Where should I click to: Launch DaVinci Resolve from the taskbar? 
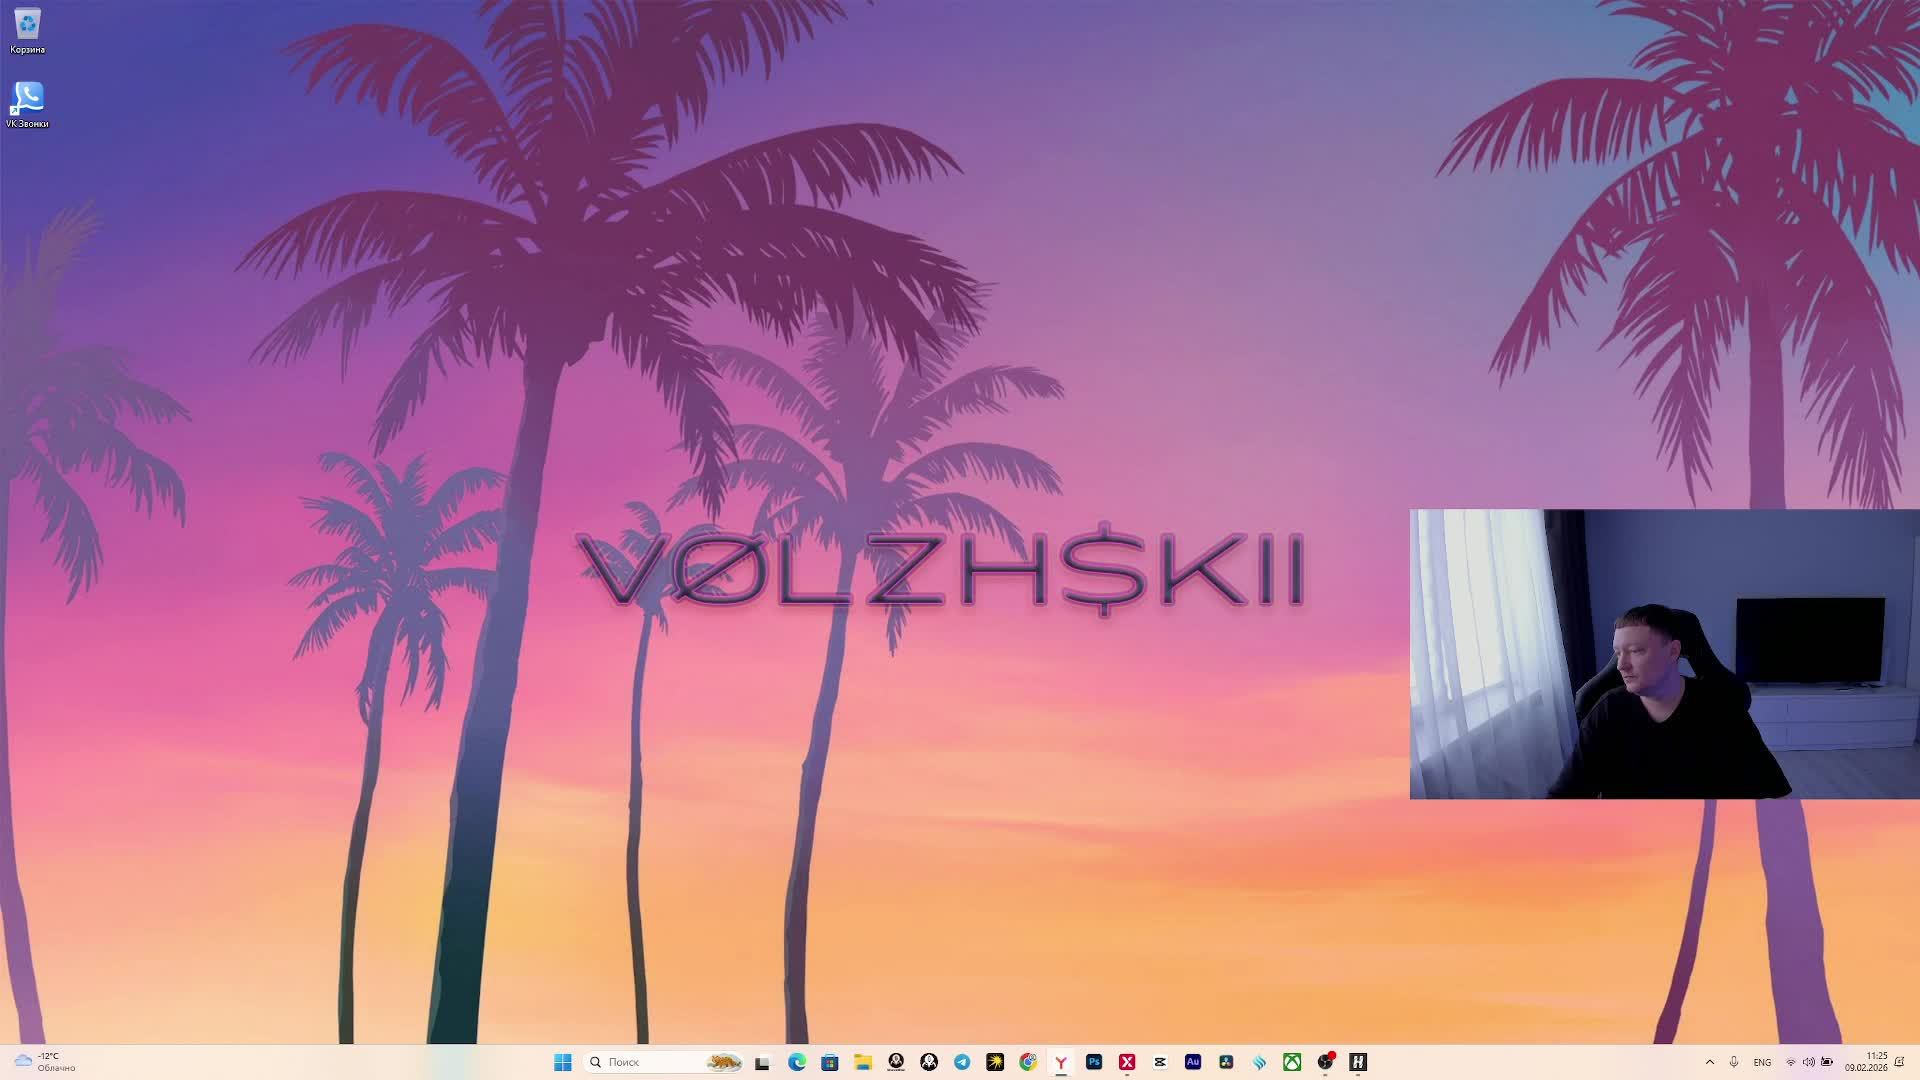tap(1224, 1062)
